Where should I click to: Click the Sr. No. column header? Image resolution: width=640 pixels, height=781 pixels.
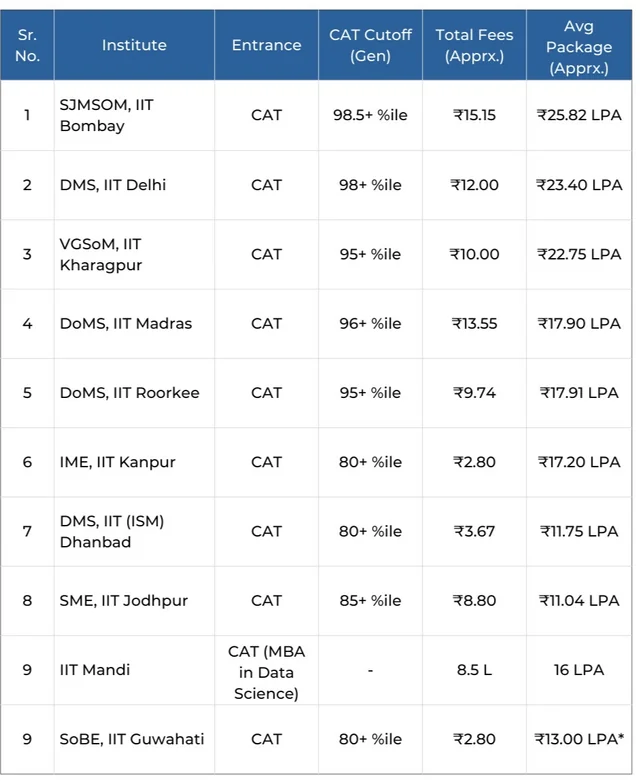click(x=28, y=45)
